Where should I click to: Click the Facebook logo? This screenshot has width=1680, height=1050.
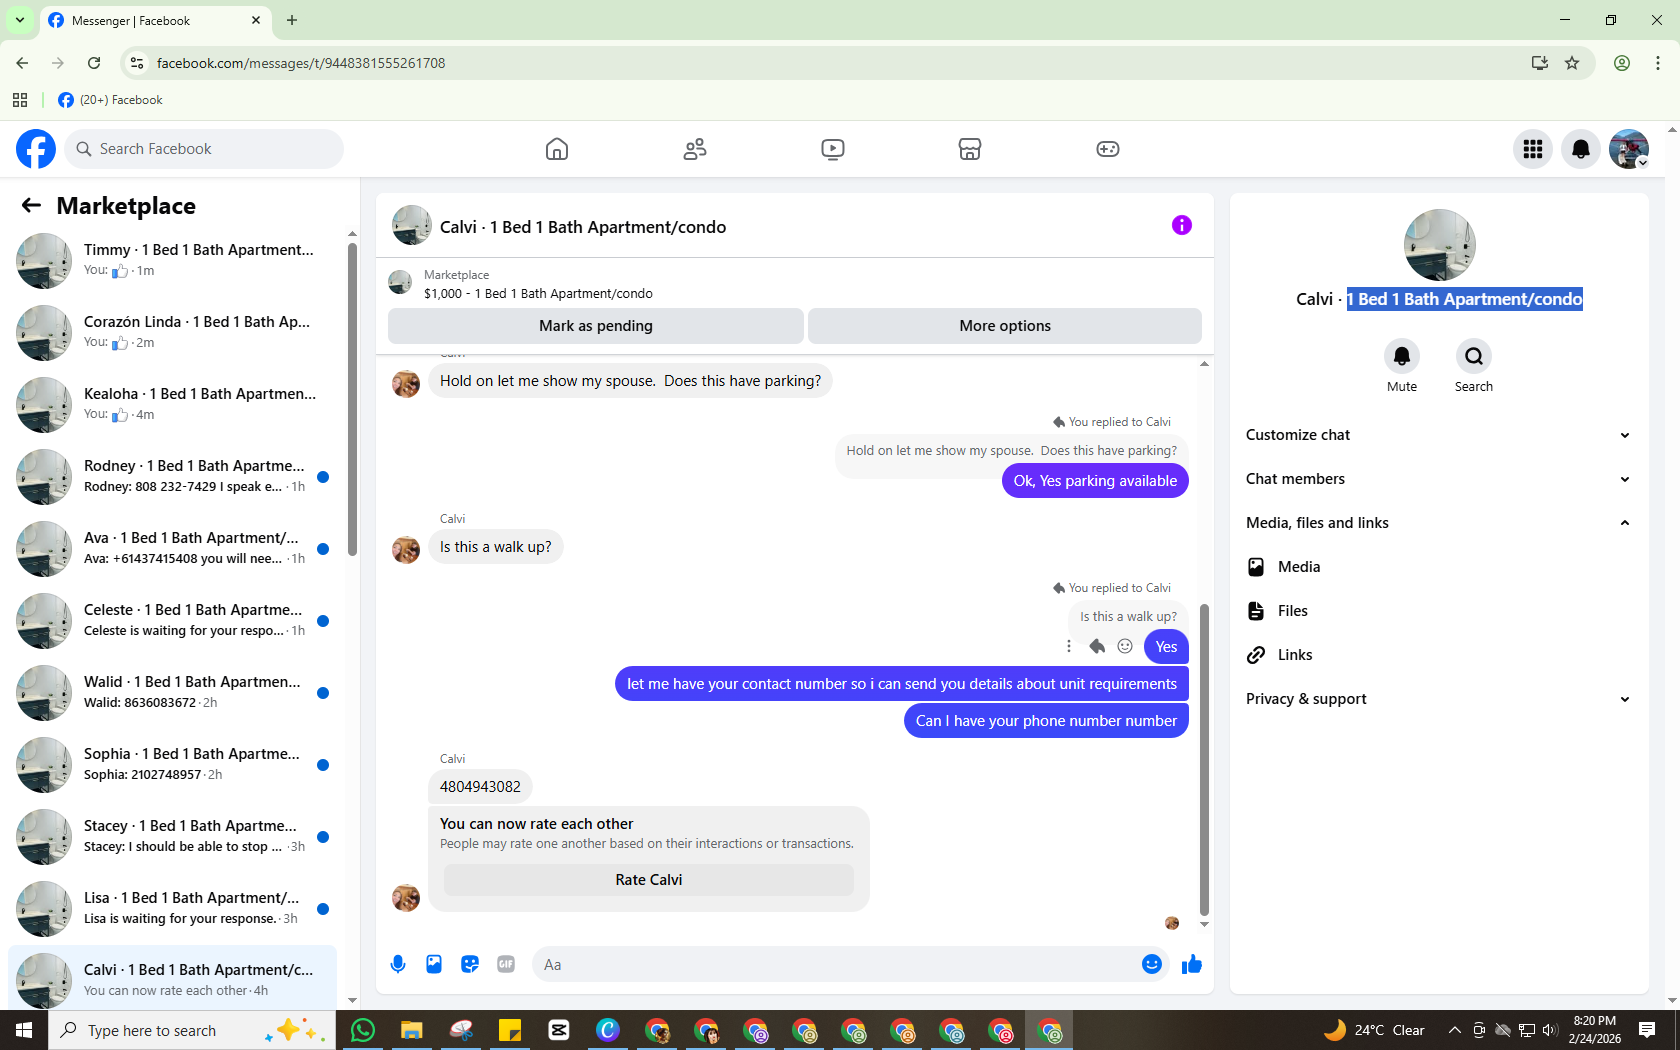coord(36,149)
